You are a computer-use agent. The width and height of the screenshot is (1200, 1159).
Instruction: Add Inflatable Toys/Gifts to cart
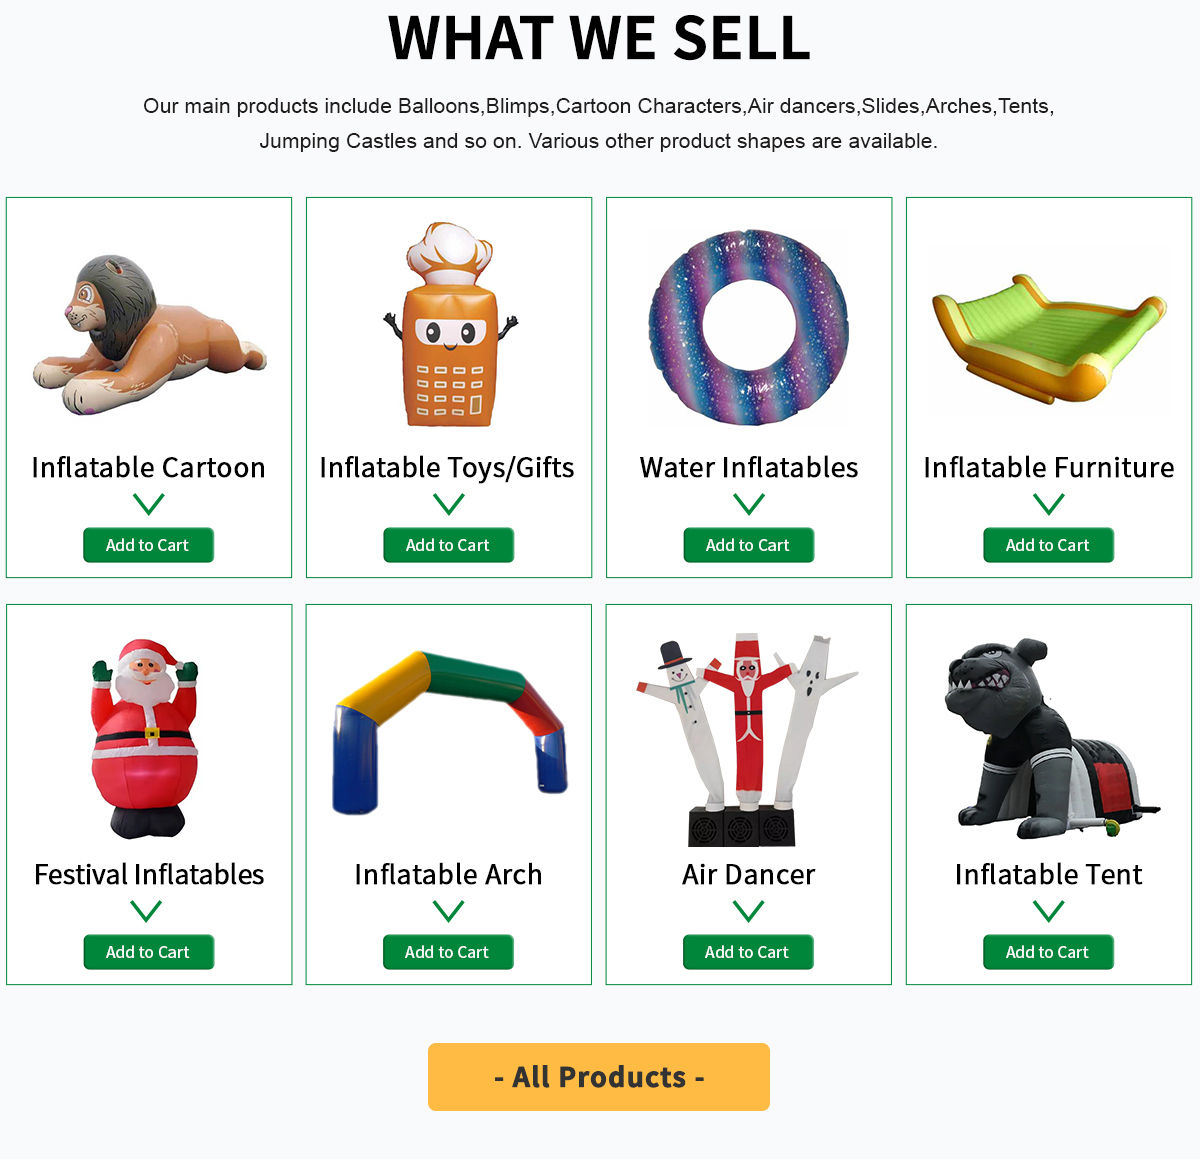point(448,545)
